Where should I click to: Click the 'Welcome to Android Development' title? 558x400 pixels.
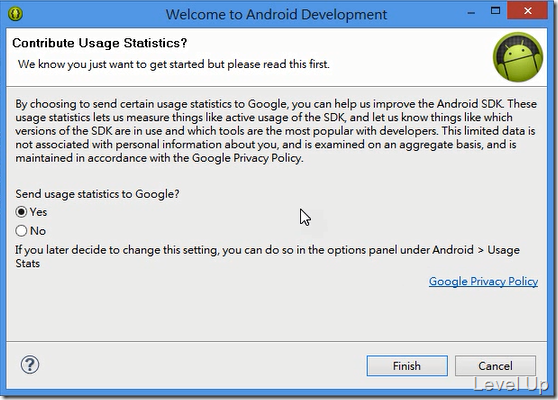coord(276,15)
